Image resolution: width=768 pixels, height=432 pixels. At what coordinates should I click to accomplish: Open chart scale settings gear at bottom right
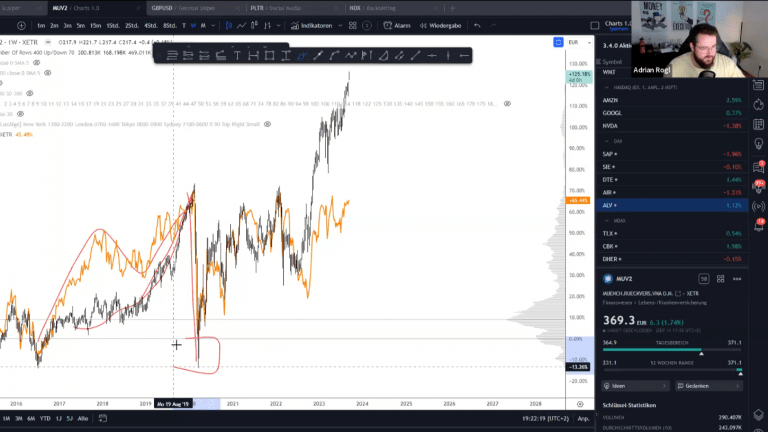(x=580, y=404)
